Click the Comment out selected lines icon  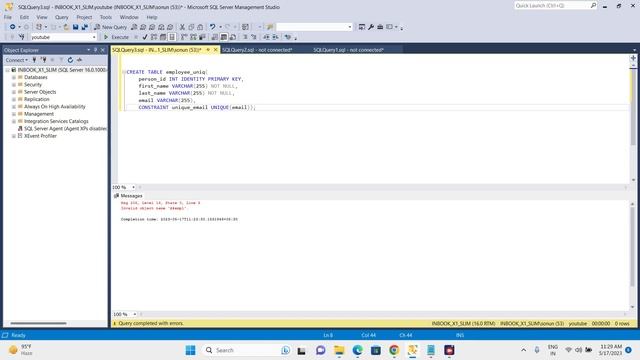coord(245,37)
